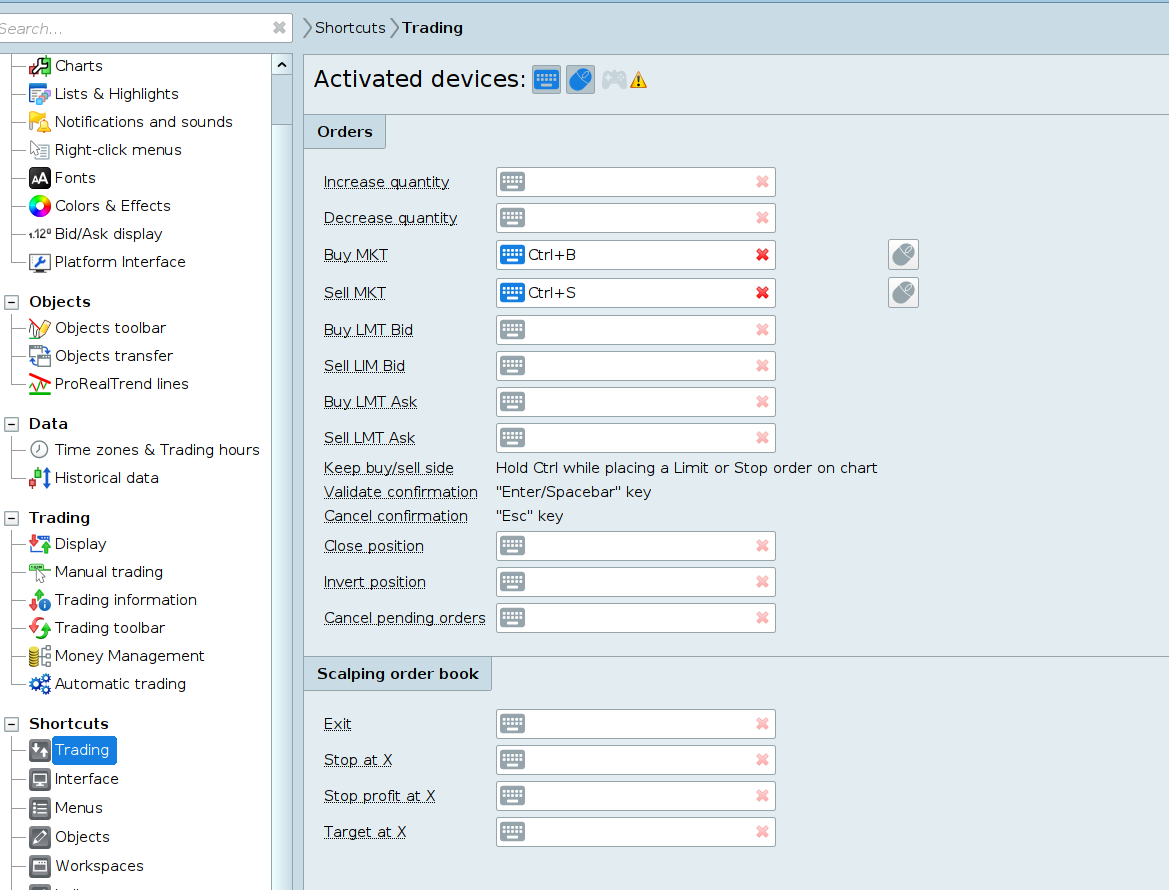This screenshot has width=1169, height=890.
Task: Open Money Management settings
Action: pyautogui.click(x=129, y=656)
